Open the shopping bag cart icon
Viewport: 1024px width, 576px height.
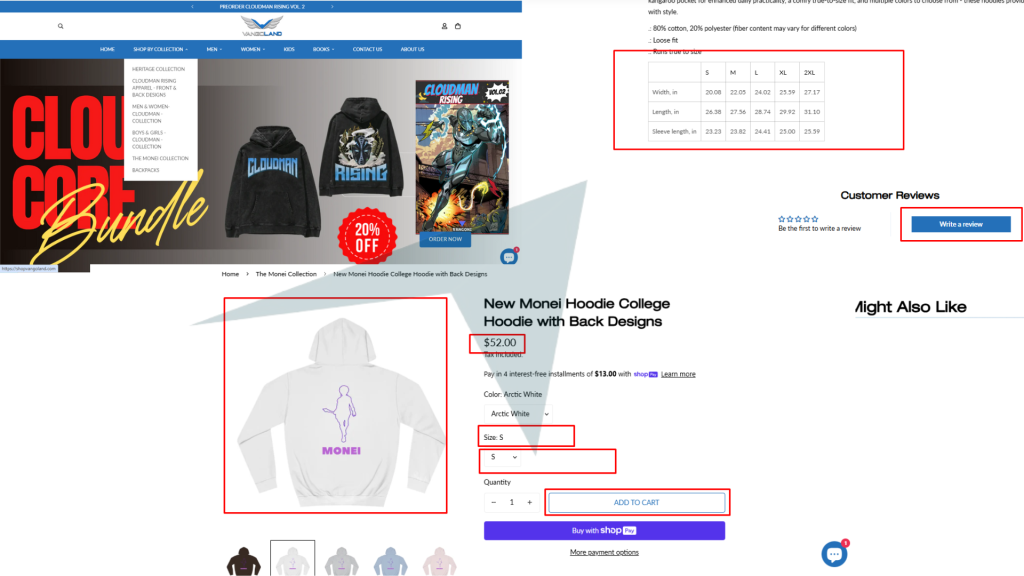click(x=458, y=26)
